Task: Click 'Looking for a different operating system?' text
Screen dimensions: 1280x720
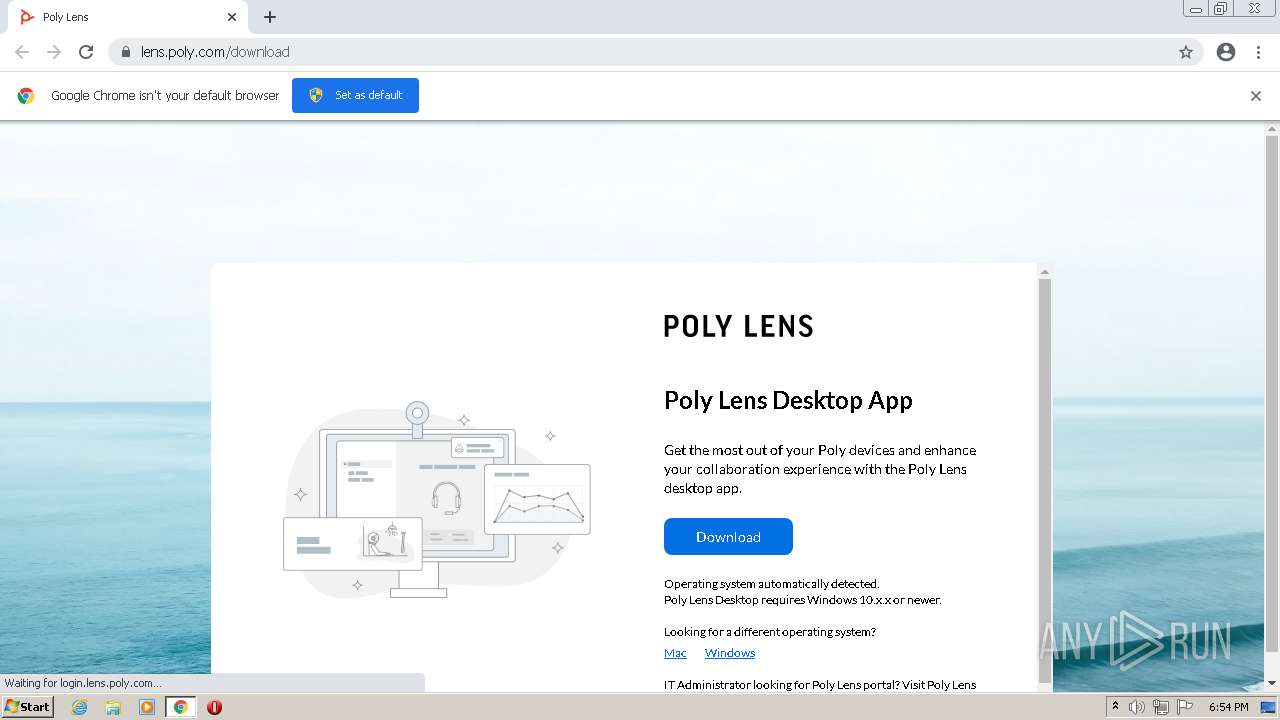Action: [x=770, y=632]
